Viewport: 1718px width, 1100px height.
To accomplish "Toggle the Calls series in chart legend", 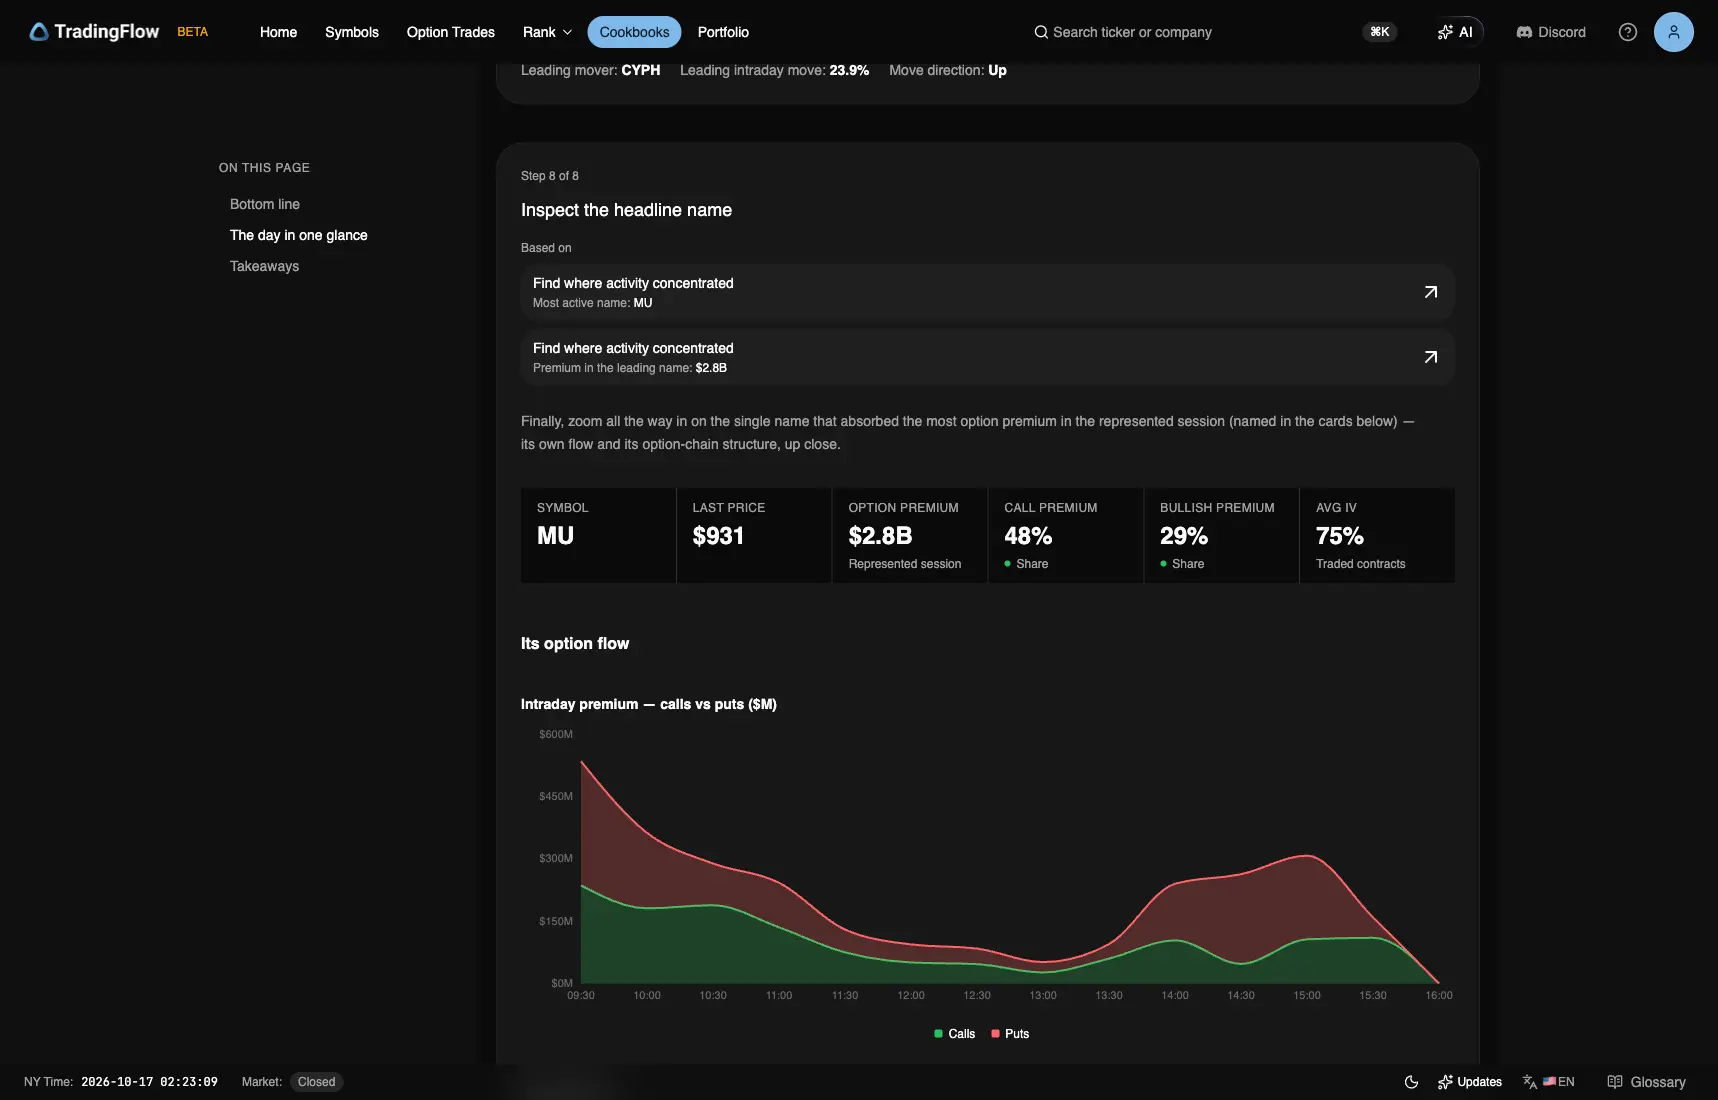I will [x=954, y=1034].
